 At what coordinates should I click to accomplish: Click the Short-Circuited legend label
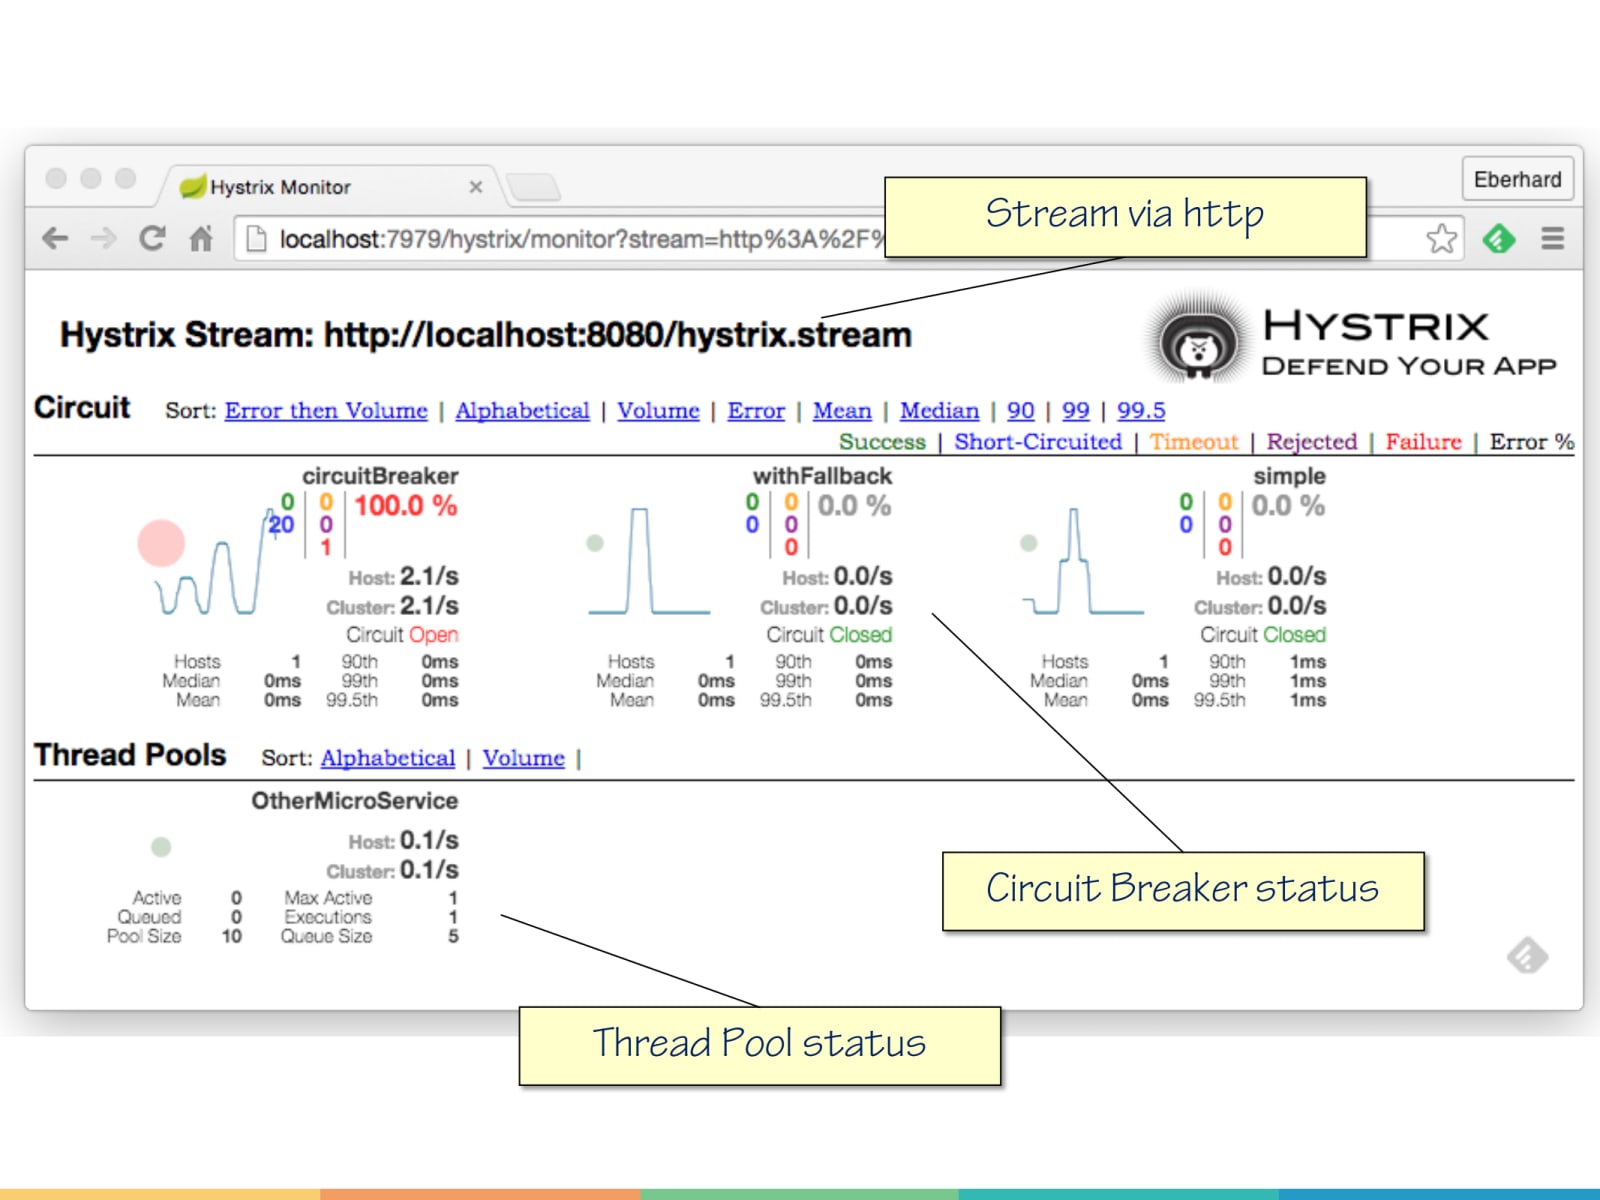[1038, 441]
